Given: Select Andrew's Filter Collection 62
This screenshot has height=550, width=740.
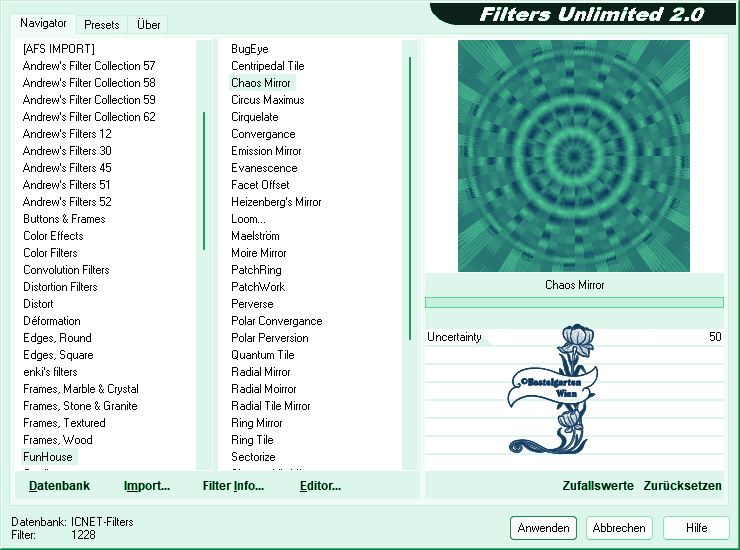Looking at the screenshot, I should [89, 117].
